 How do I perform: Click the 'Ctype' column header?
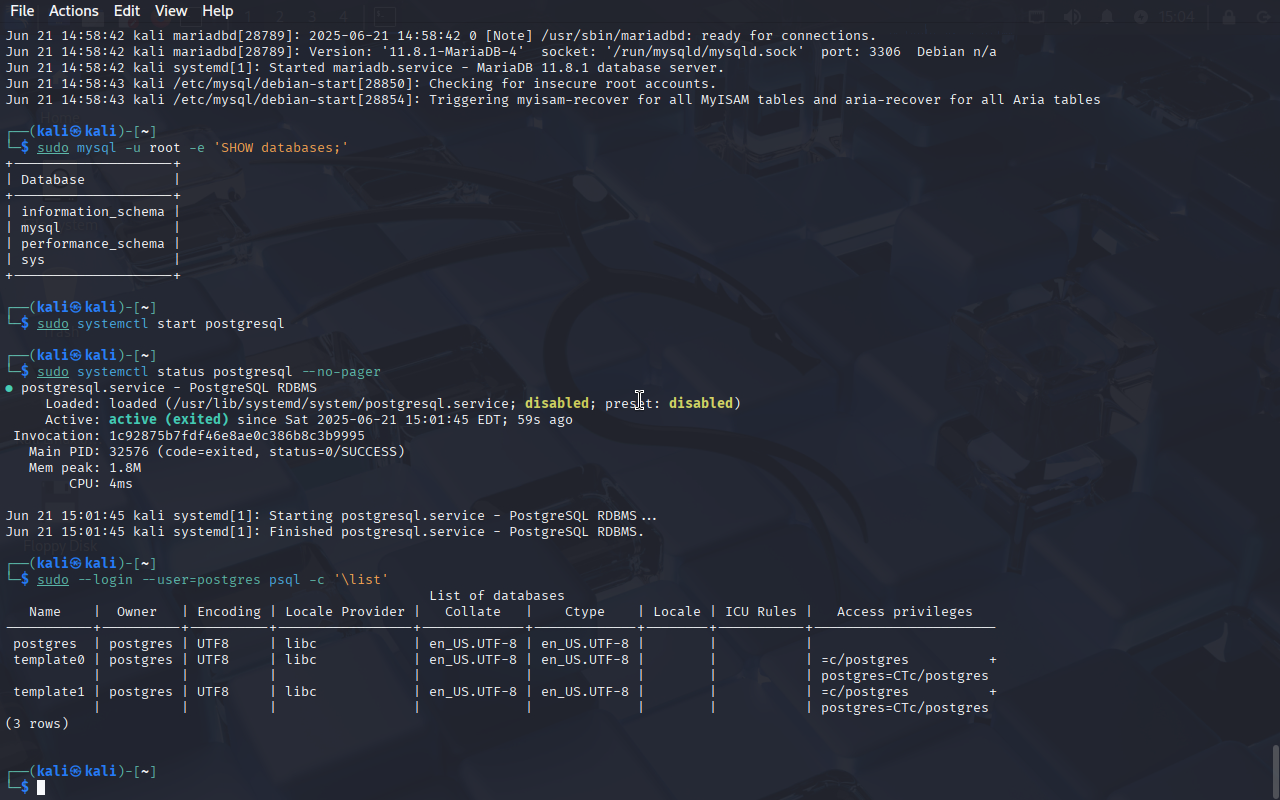tap(585, 612)
